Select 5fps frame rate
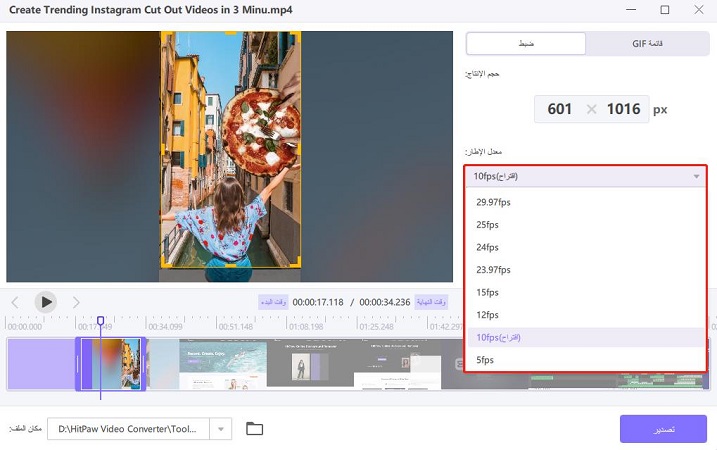Viewport: 717px width, 450px height. pyautogui.click(x=586, y=360)
